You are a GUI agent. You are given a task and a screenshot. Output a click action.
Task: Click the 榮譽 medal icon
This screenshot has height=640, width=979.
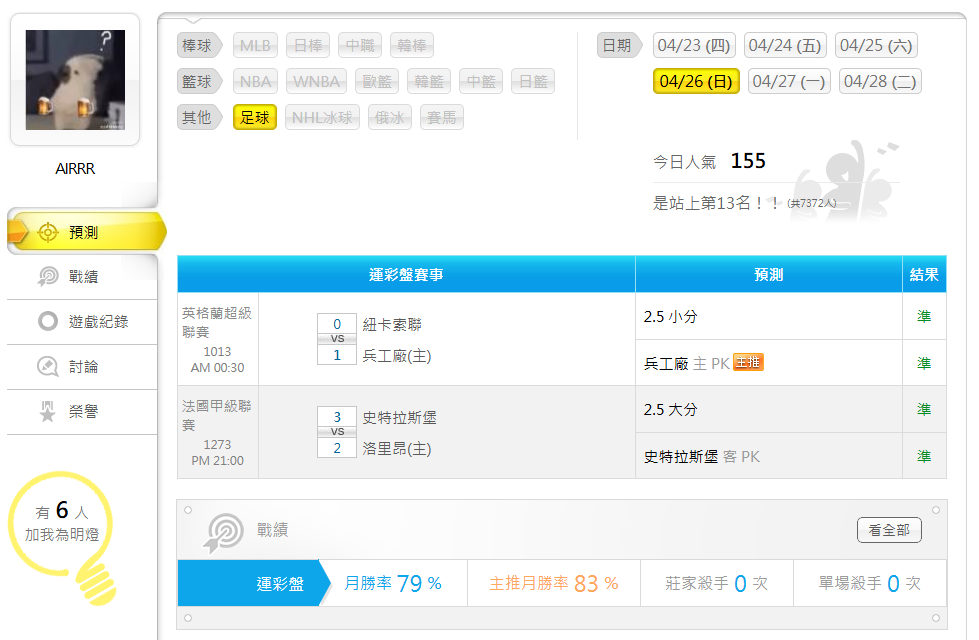(x=47, y=411)
